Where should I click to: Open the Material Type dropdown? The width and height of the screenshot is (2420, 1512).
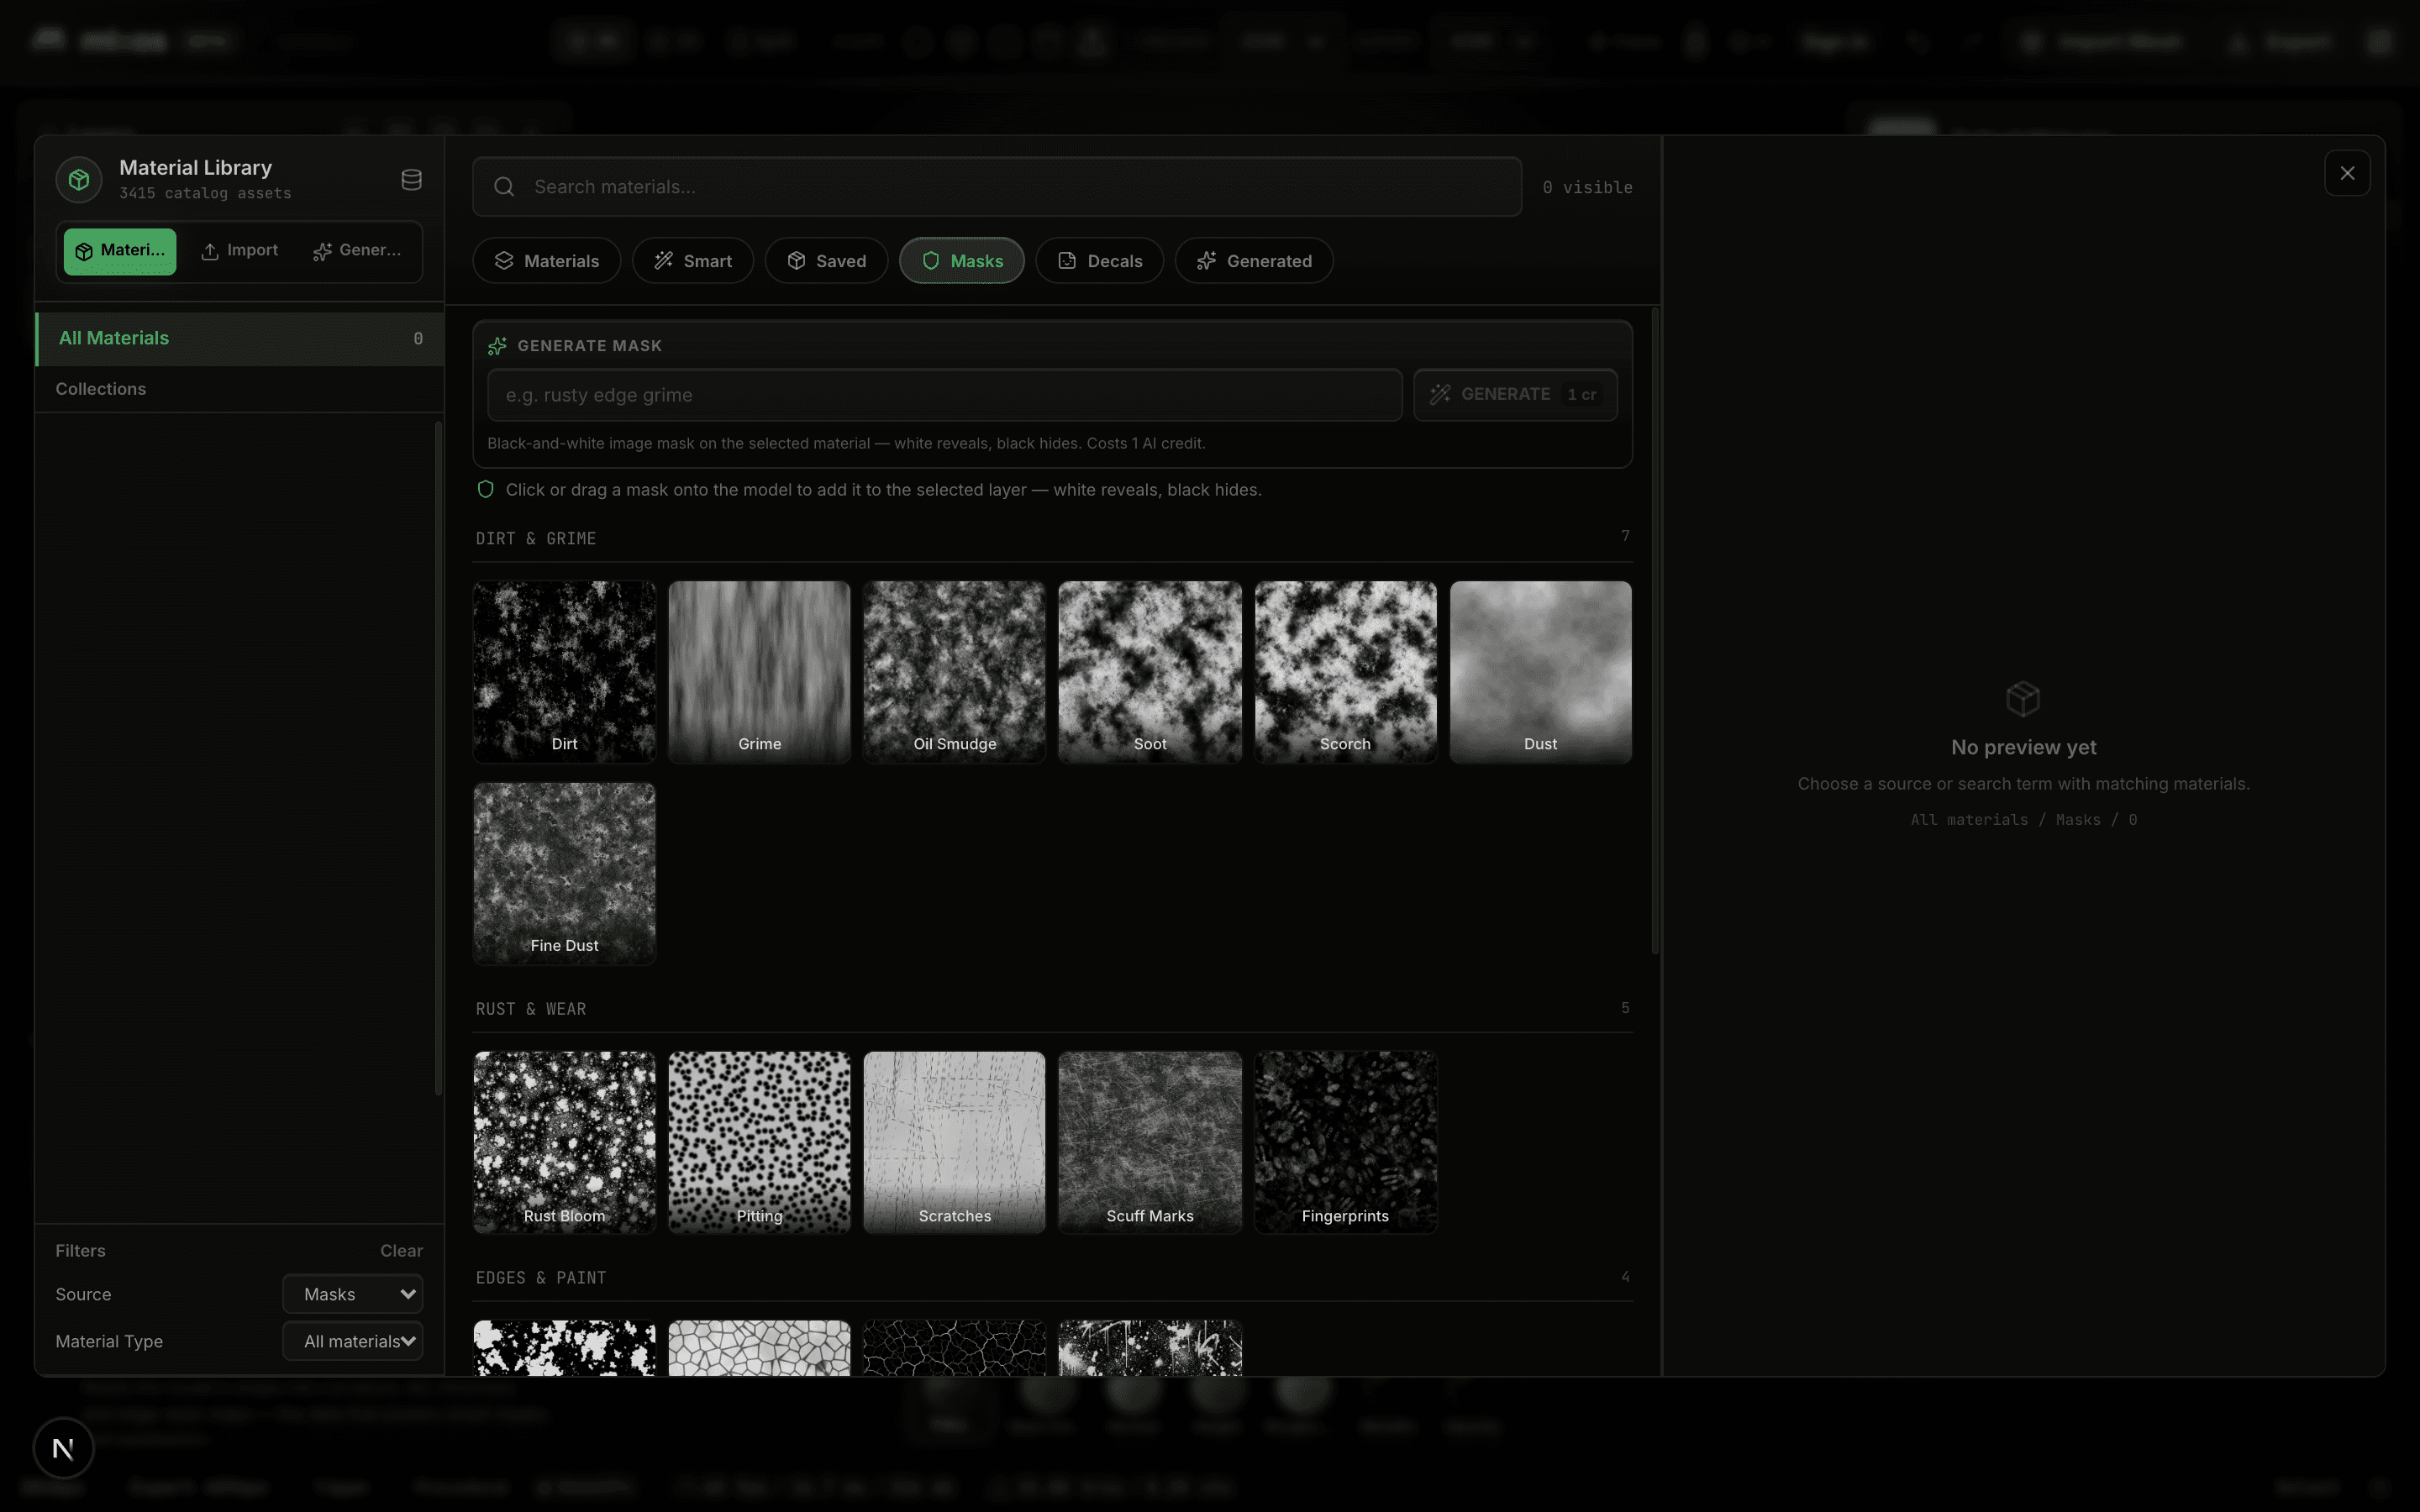(x=353, y=1341)
